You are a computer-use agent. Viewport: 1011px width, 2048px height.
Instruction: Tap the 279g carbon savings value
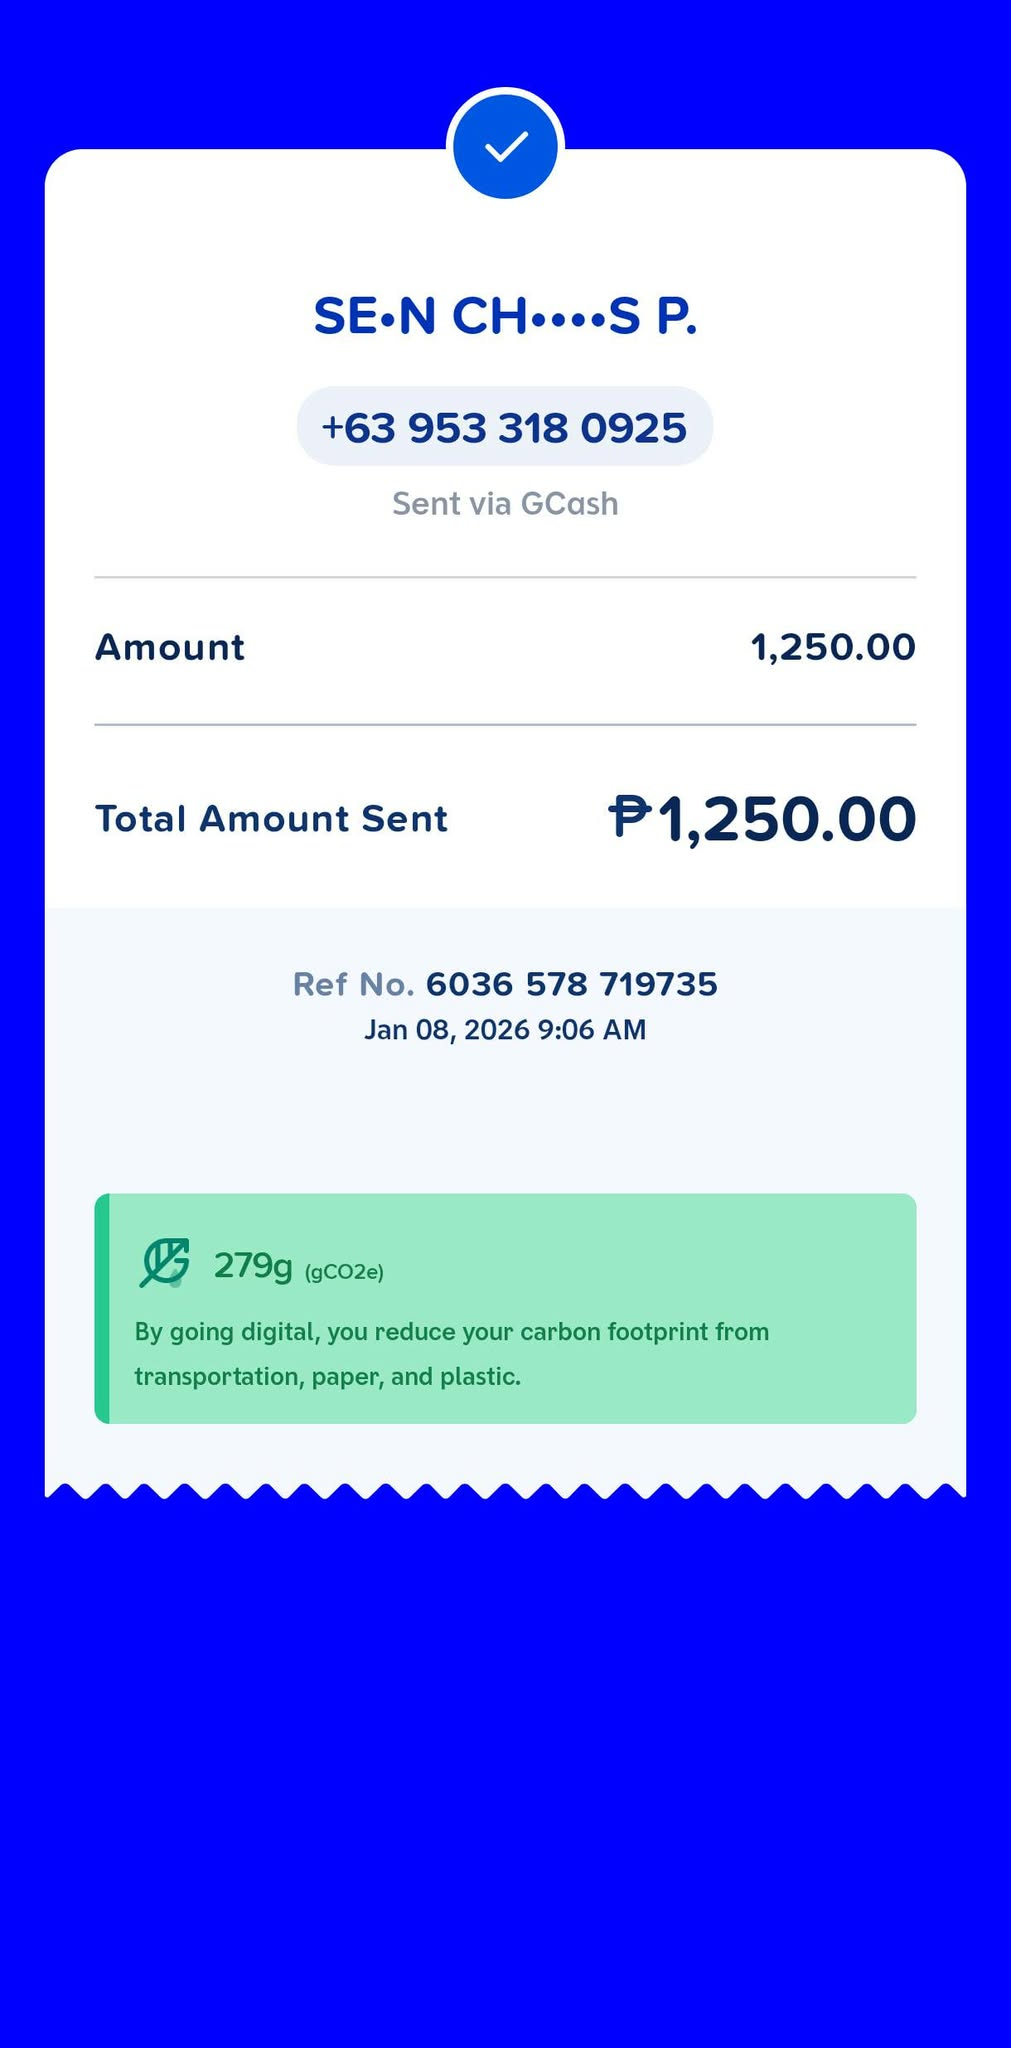pyautogui.click(x=253, y=1266)
